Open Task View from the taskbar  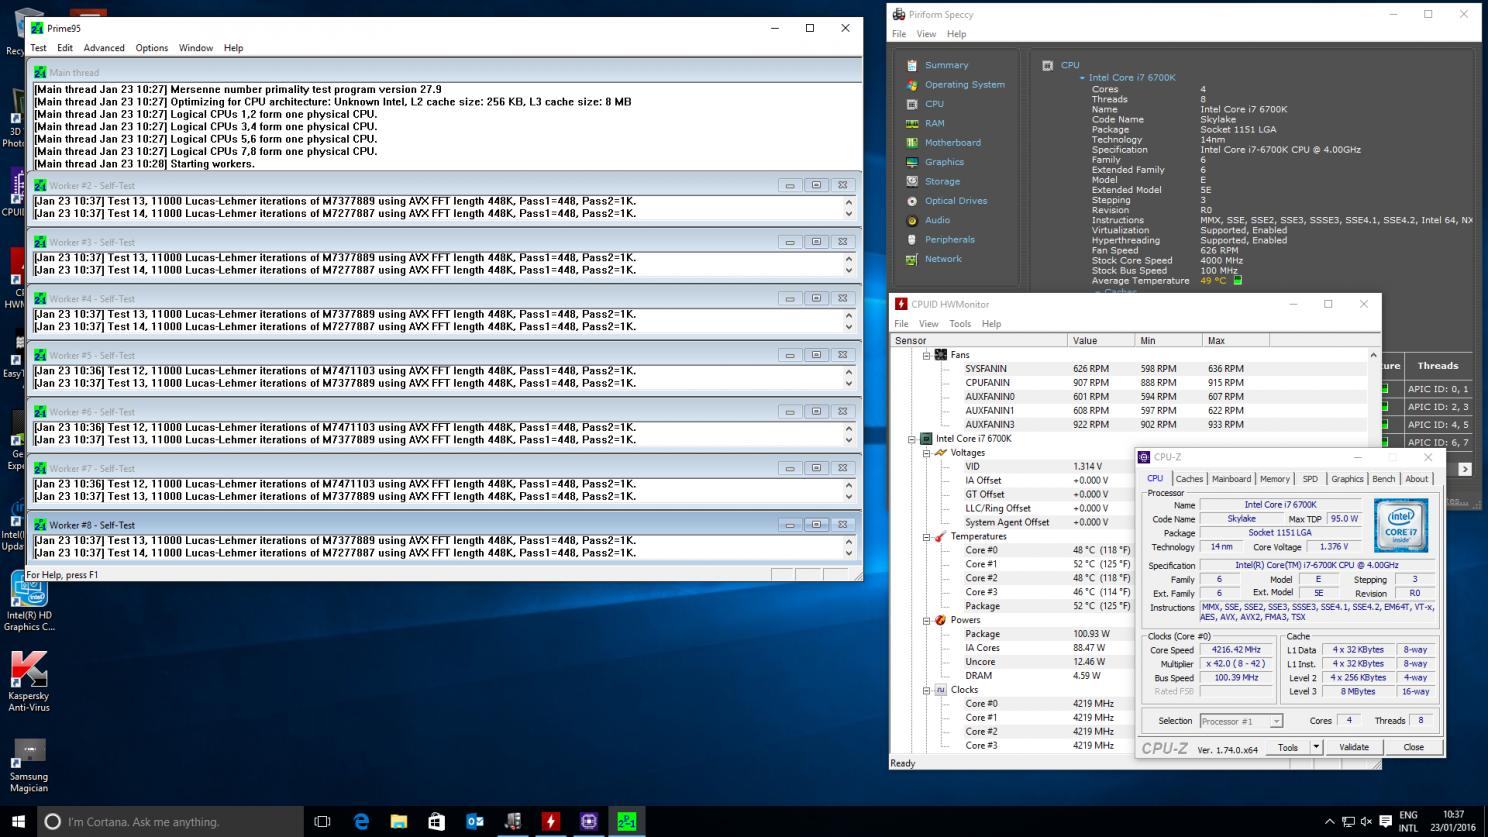[x=322, y=821]
